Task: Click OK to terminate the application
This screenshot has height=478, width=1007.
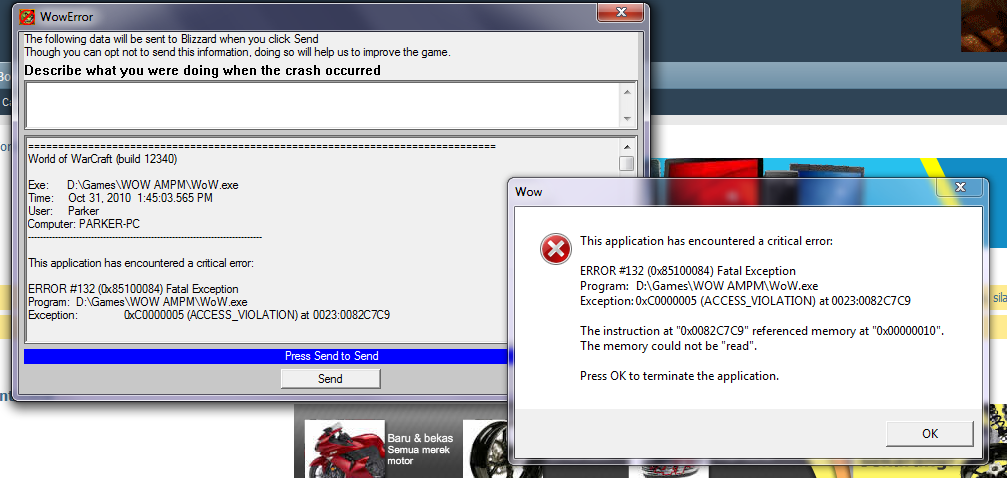Action: (930, 434)
